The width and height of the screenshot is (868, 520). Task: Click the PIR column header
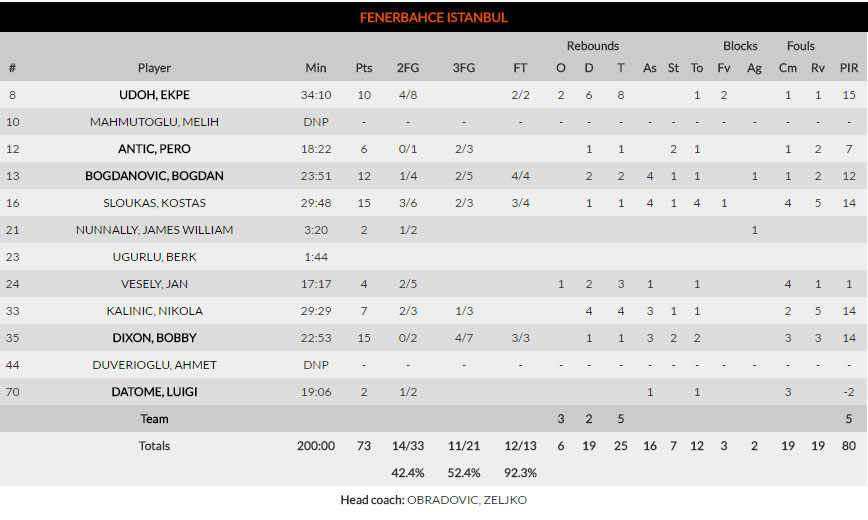click(848, 68)
